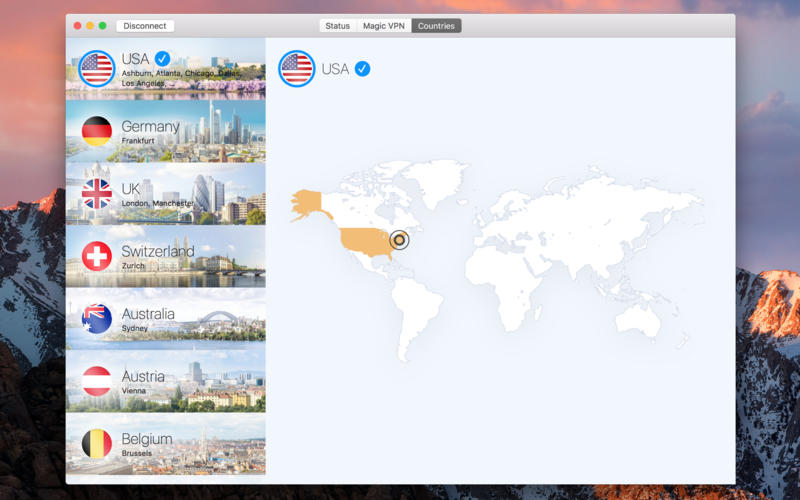Click the Frankfurt city label under Germany
The image size is (800, 500).
[x=139, y=142]
